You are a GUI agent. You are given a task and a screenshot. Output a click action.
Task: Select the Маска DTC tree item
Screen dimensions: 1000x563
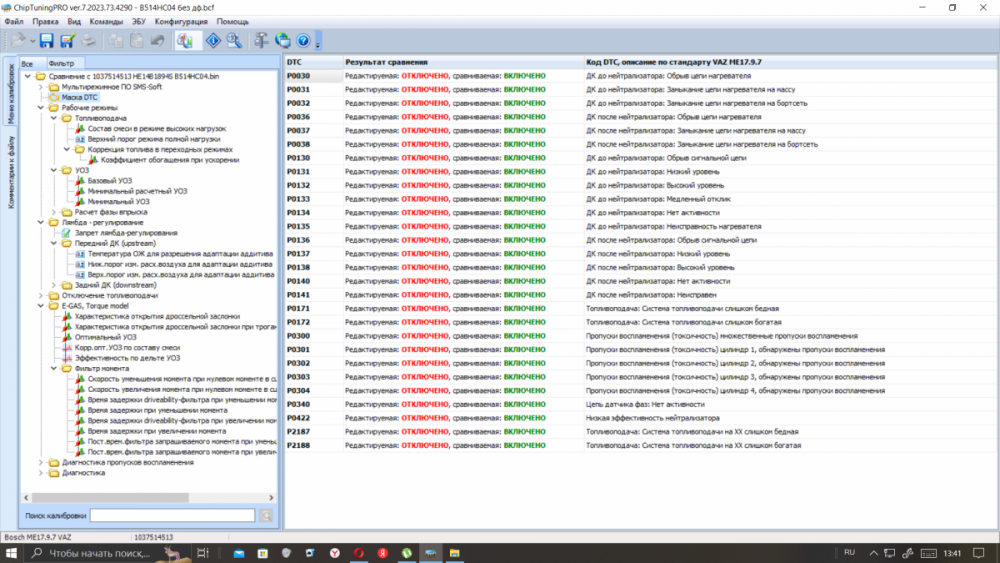click(80, 97)
